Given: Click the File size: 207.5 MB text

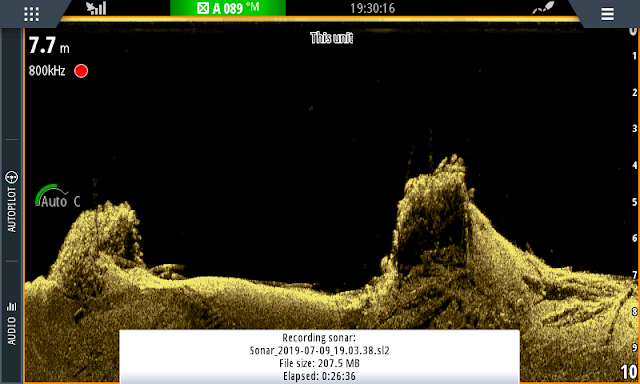Looking at the screenshot, I should (x=320, y=363).
